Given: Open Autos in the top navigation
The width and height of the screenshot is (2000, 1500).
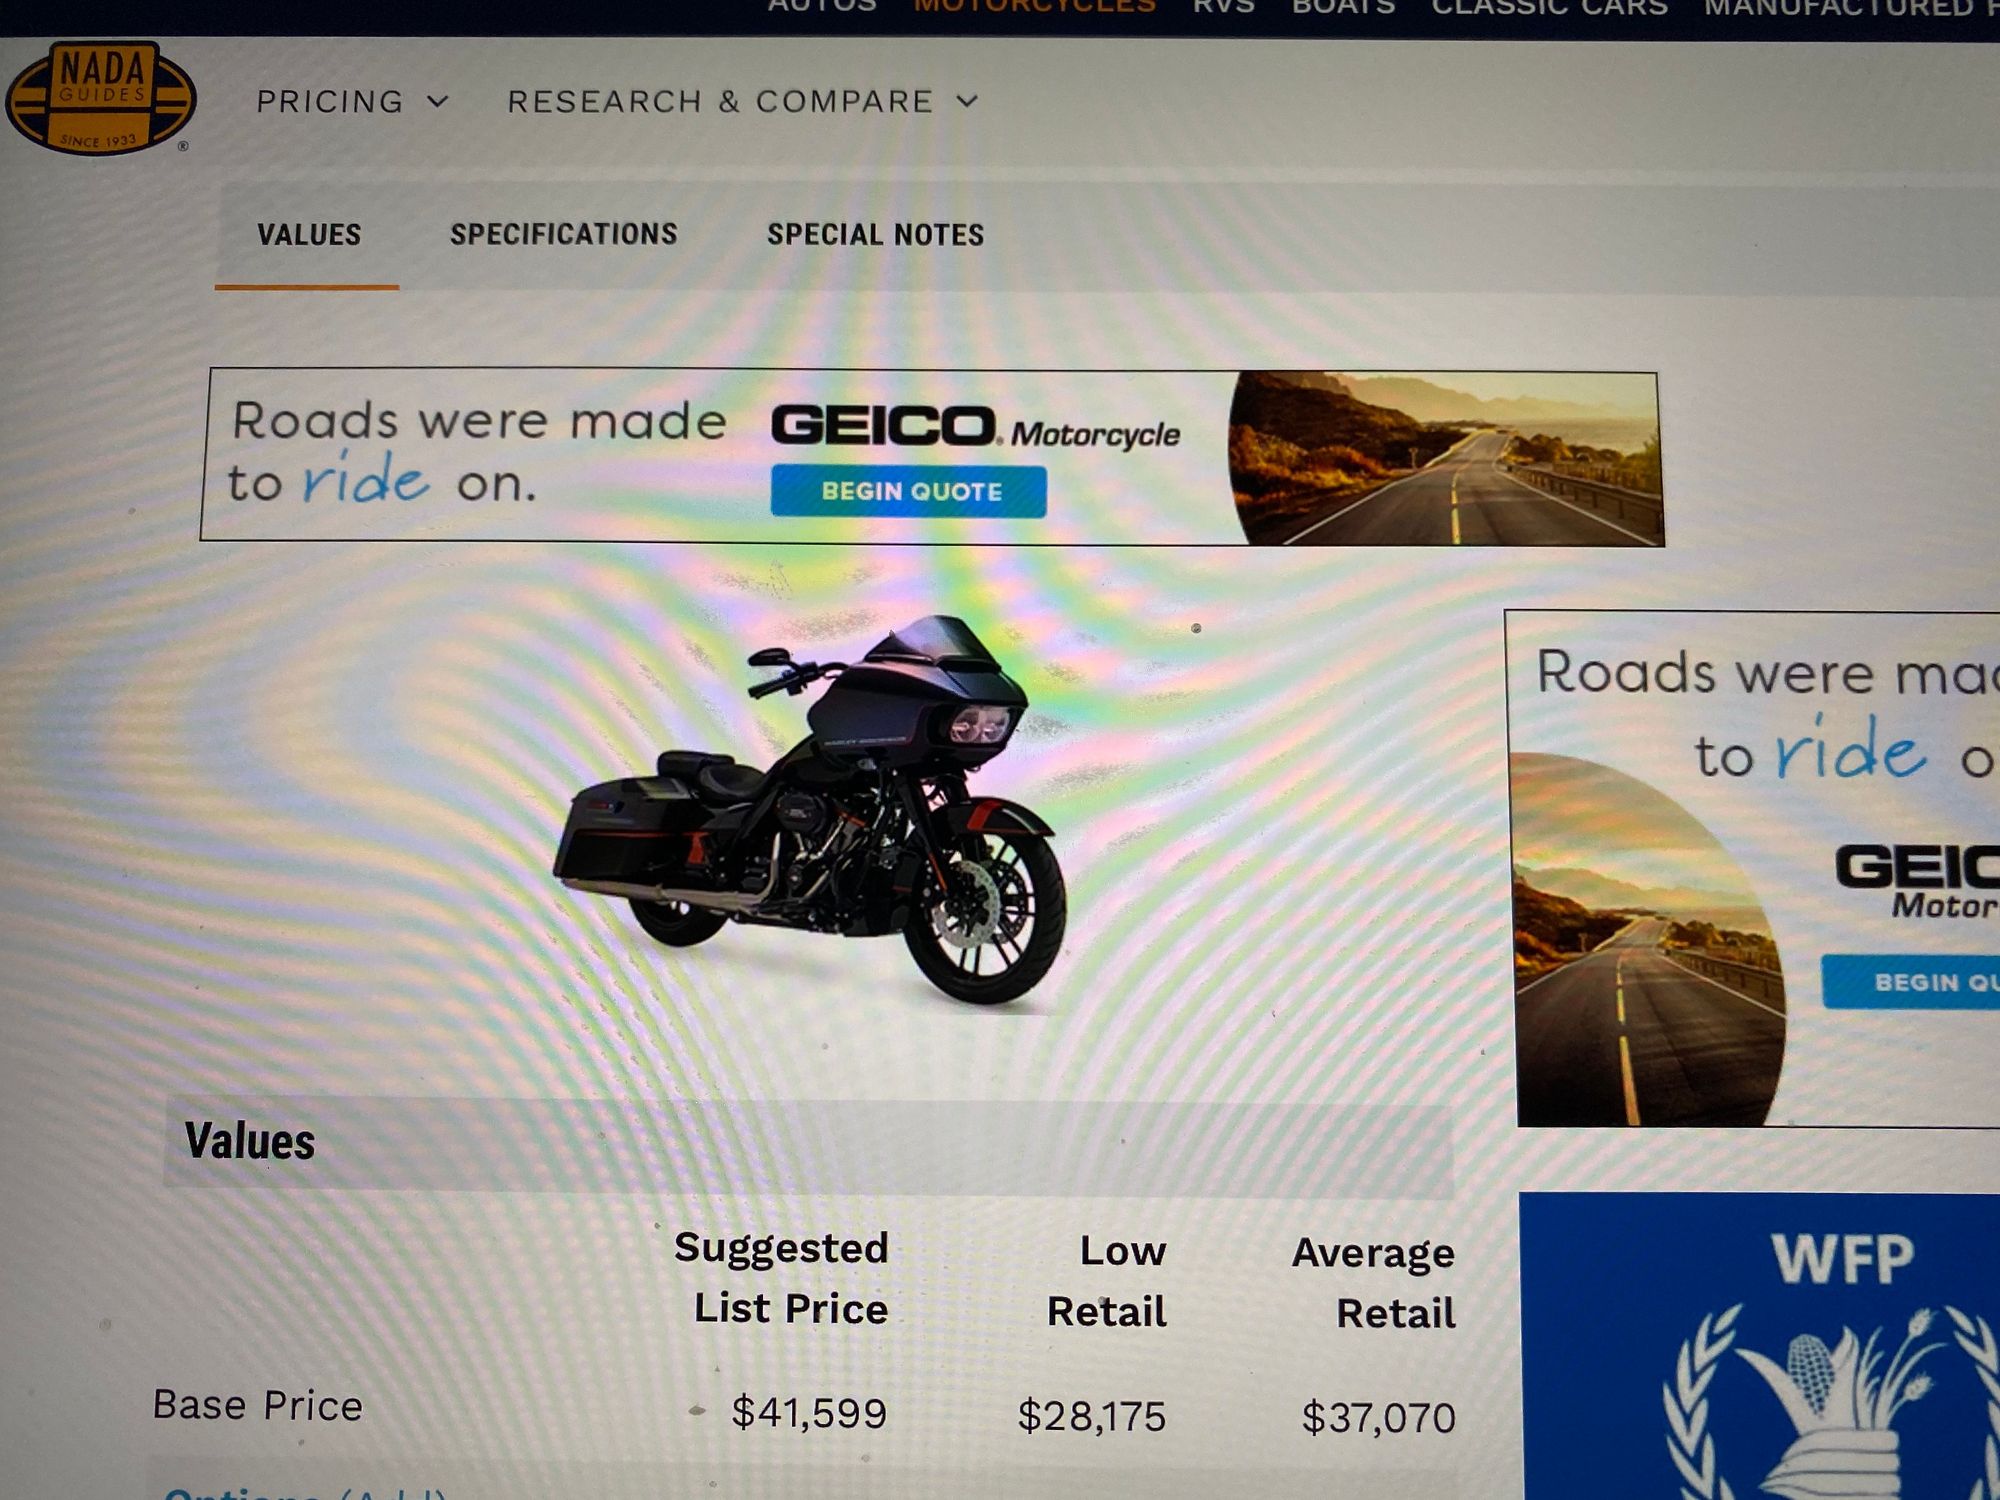Looking at the screenshot, I should coord(822,7).
